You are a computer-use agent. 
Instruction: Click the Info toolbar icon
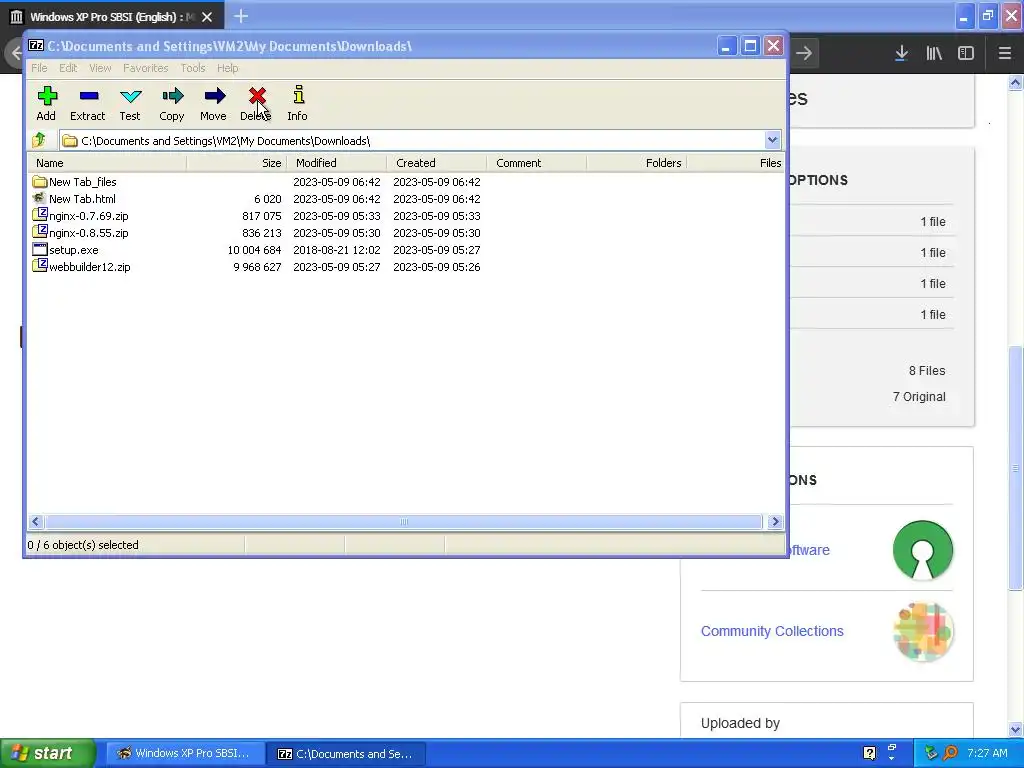coord(298,95)
